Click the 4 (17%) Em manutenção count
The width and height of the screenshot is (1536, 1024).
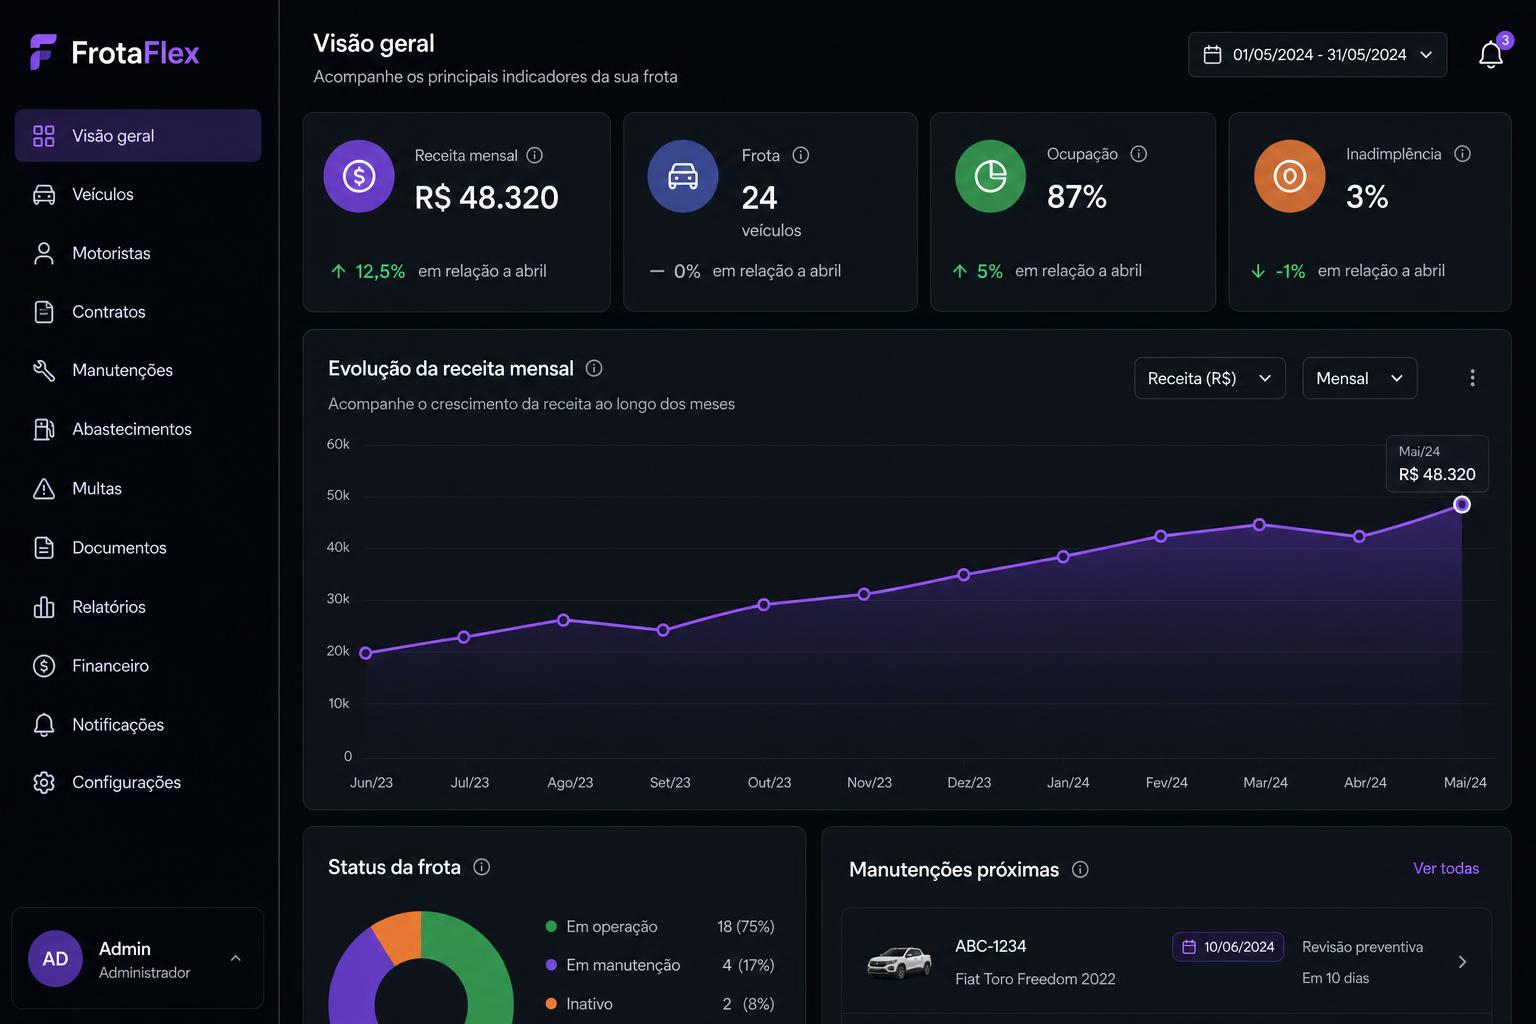click(x=748, y=965)
